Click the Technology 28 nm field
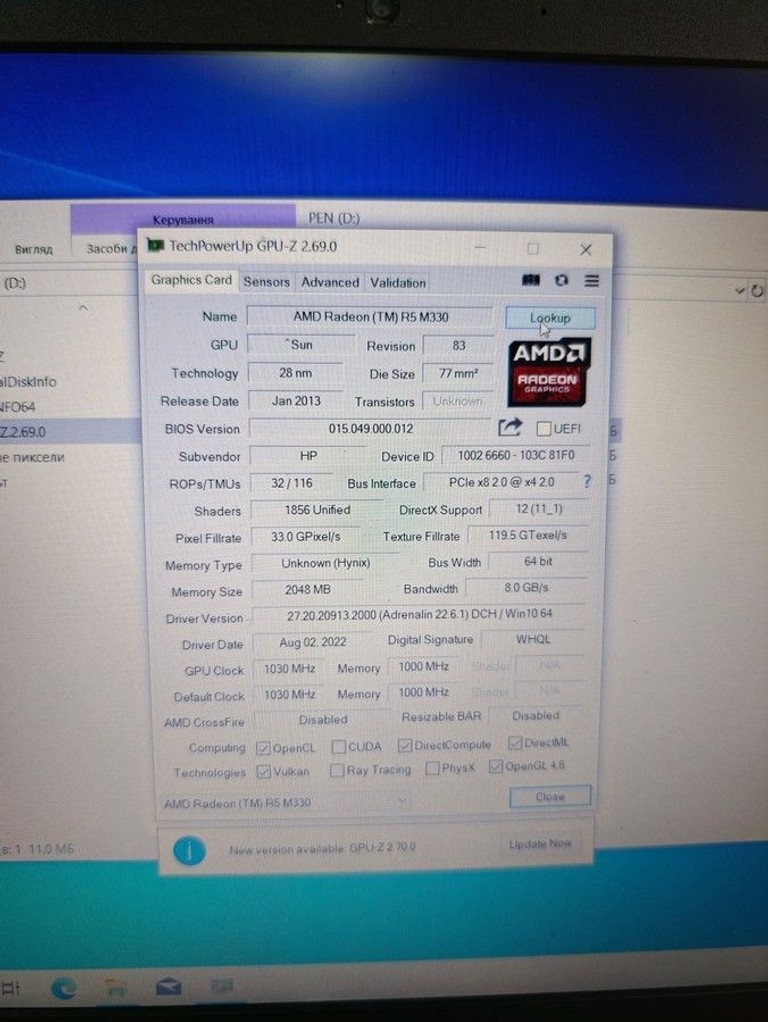Image resolution: width=768 pixels, height=1022 pixels. pyautogui.click(x=295, y=373)
